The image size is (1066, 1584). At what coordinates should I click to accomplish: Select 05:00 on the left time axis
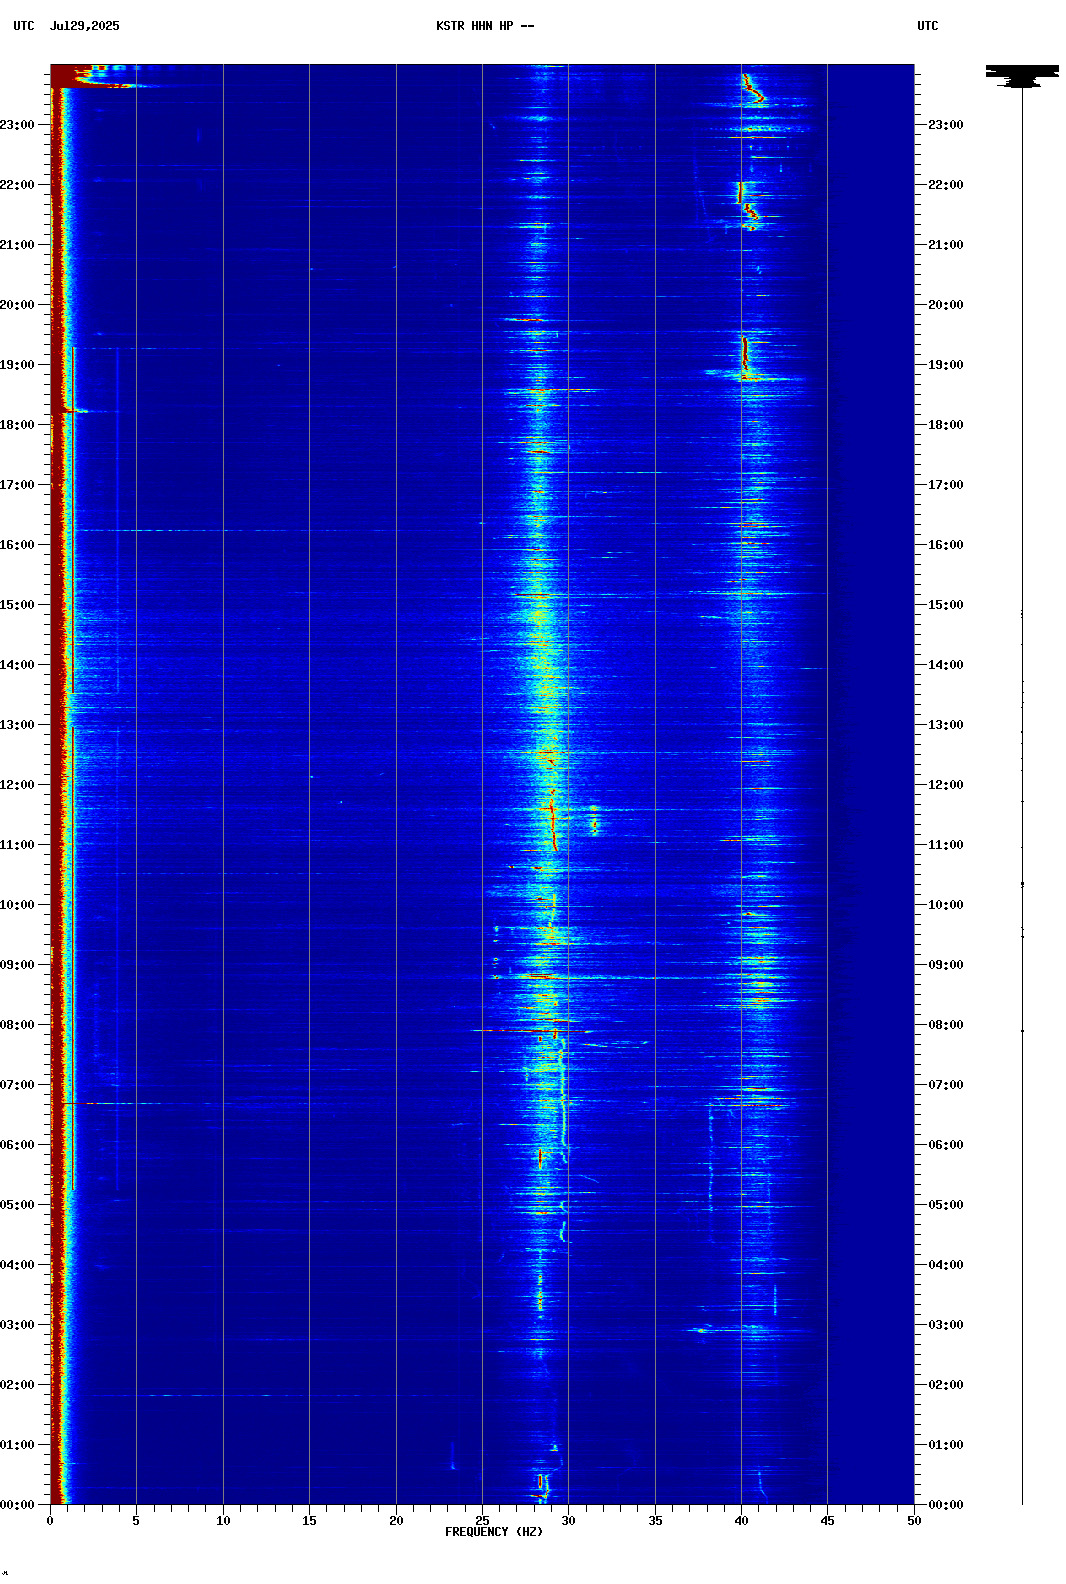point(17,1205)
